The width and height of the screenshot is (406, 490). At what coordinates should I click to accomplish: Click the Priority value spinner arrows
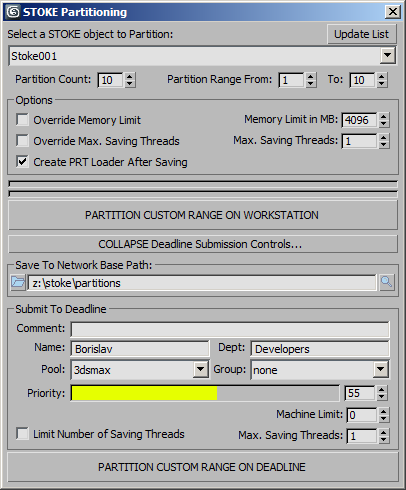coord(382,393)
